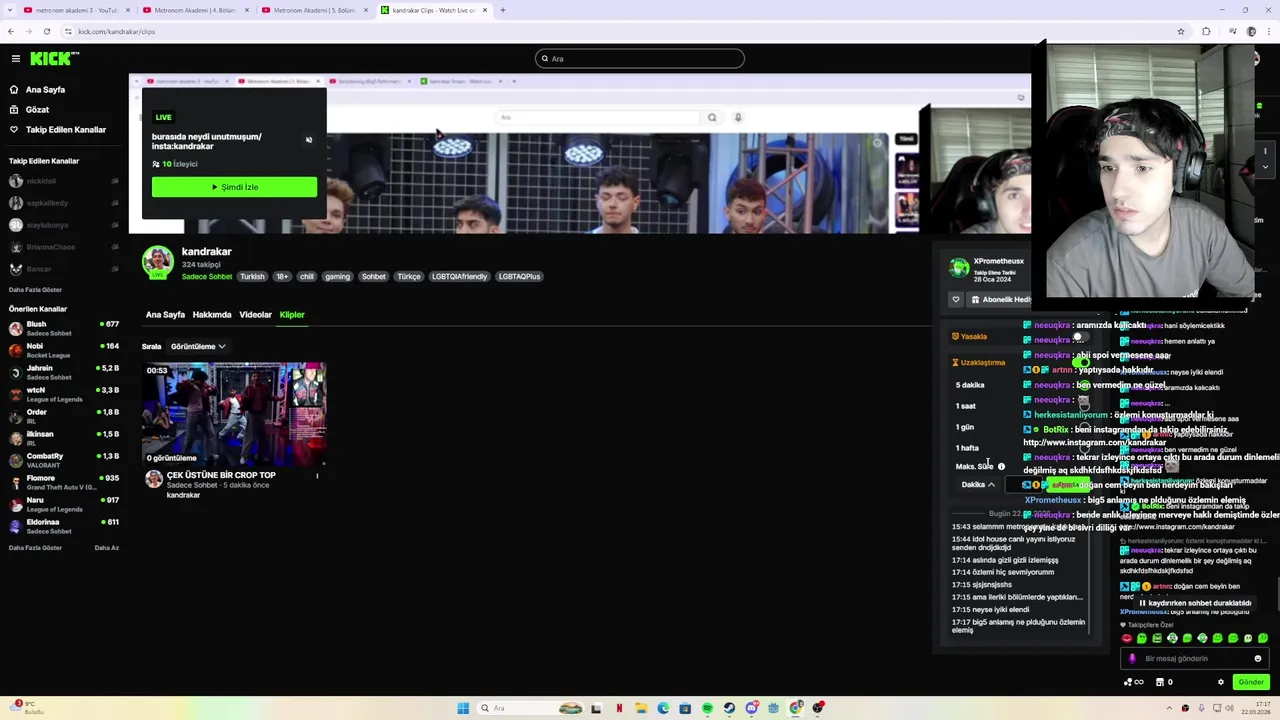Viewport: 1280px width, 720px height.
Task: Open Windows Start menu
Action: pos(463,708)
